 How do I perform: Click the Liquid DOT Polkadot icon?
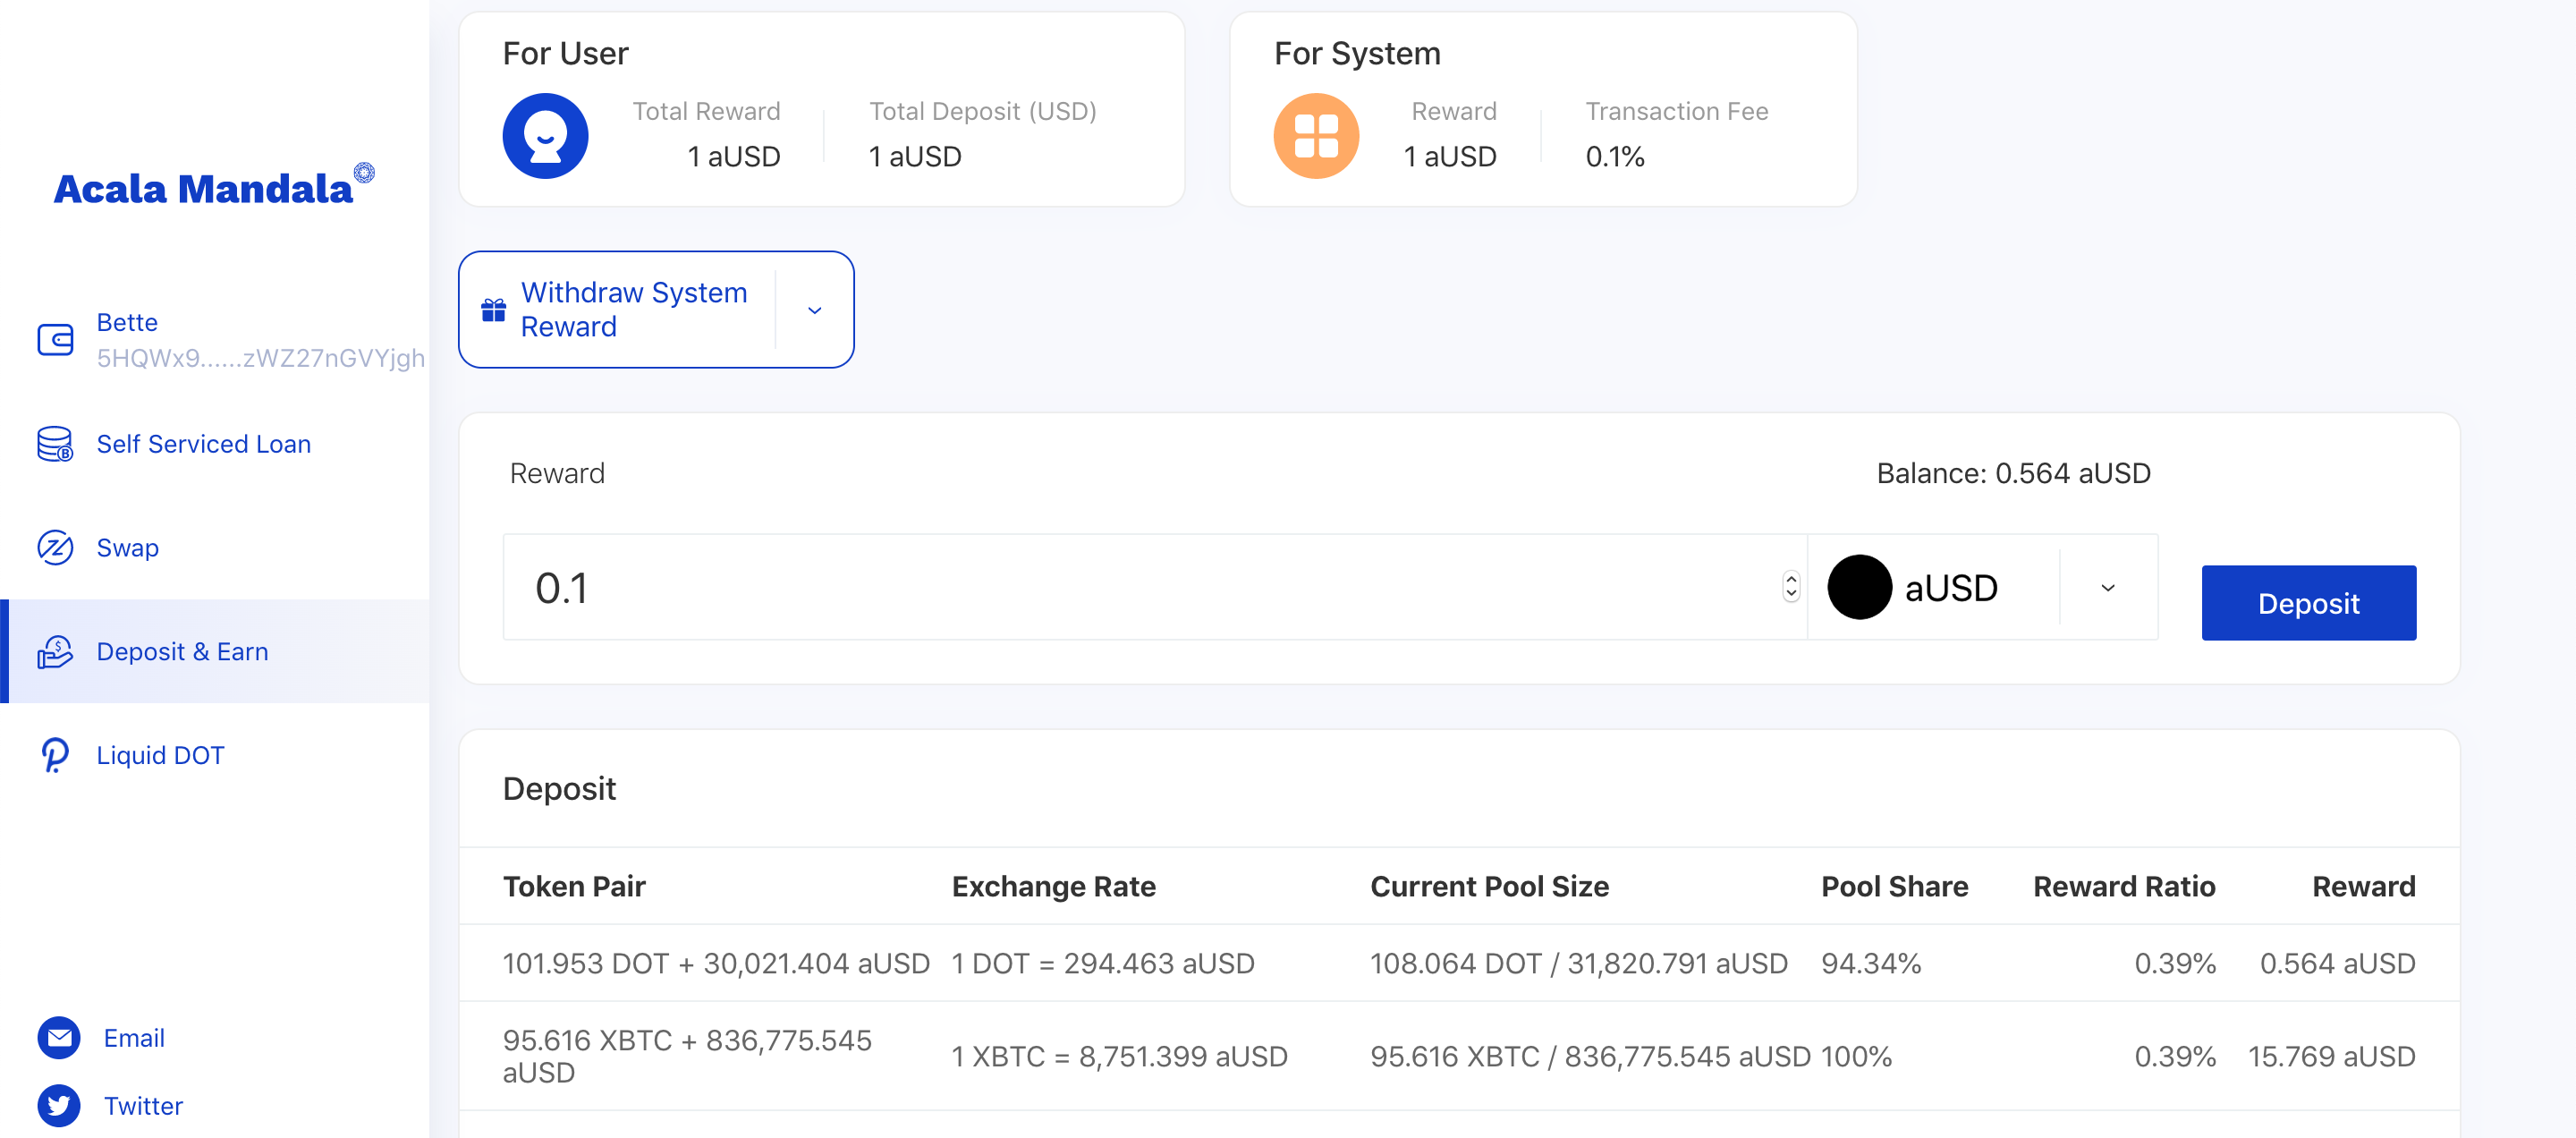point(55,755)
